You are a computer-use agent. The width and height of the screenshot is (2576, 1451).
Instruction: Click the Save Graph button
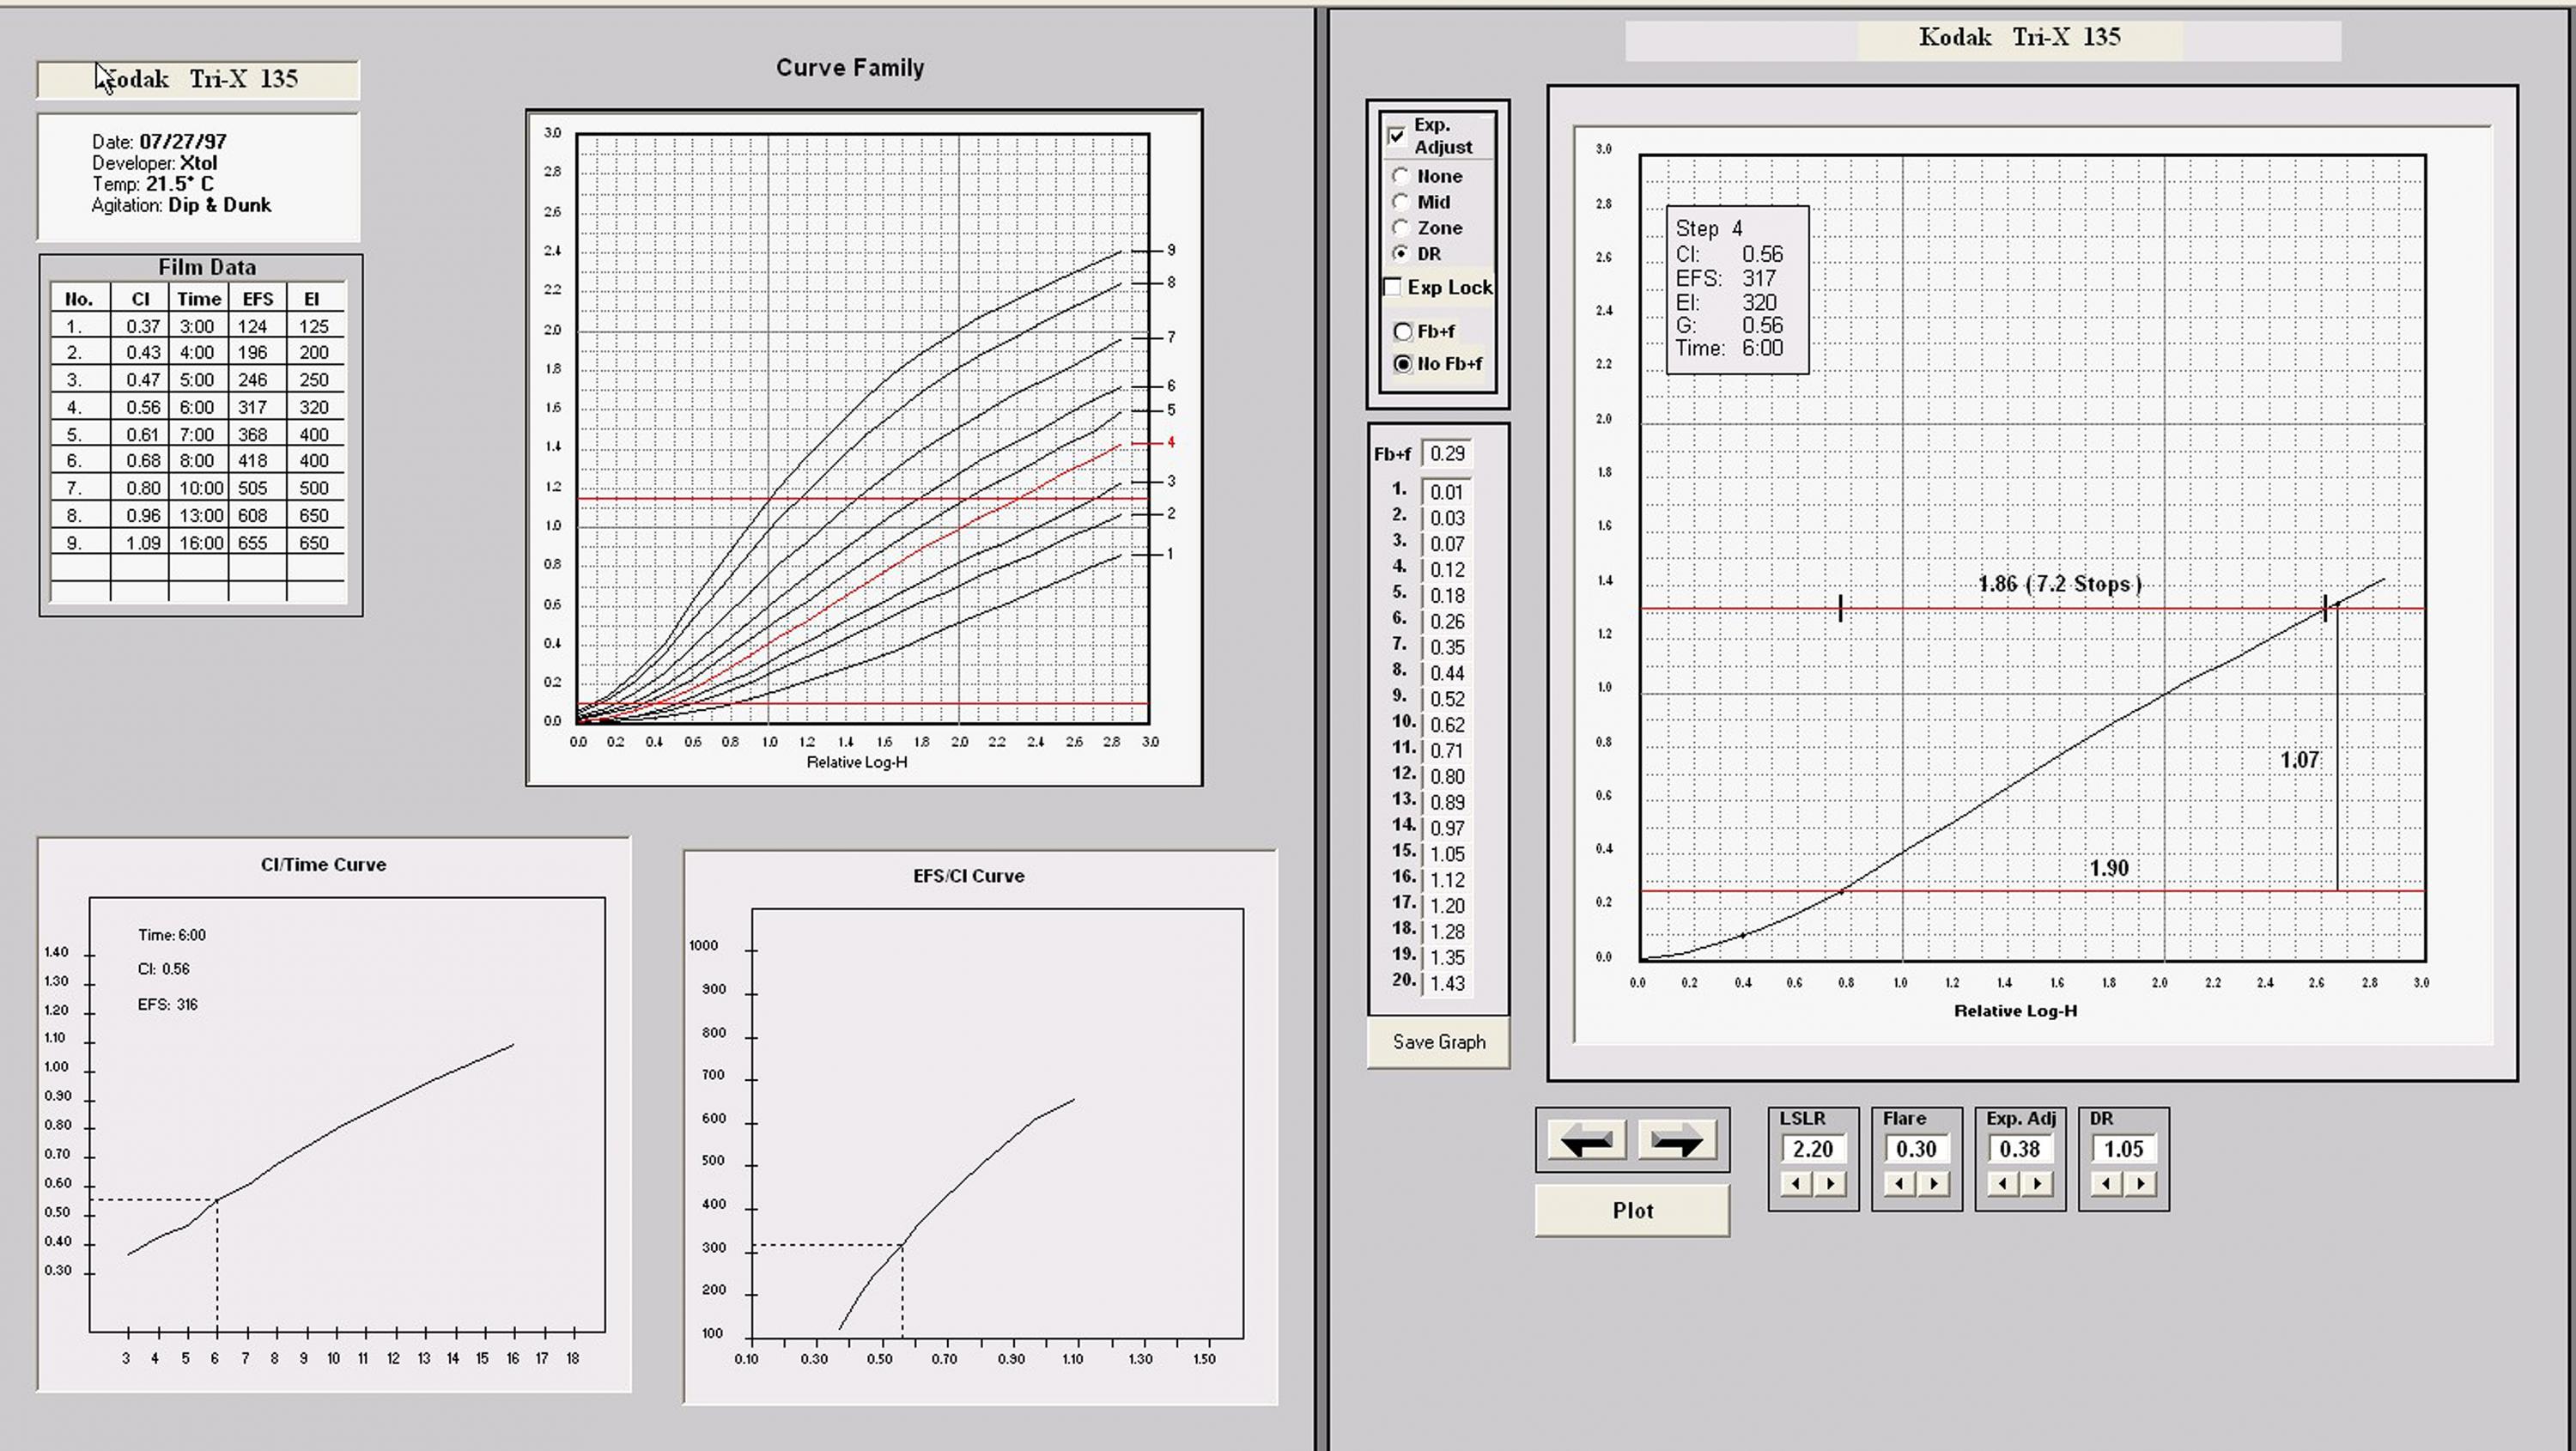(x=1439, y=1042)
